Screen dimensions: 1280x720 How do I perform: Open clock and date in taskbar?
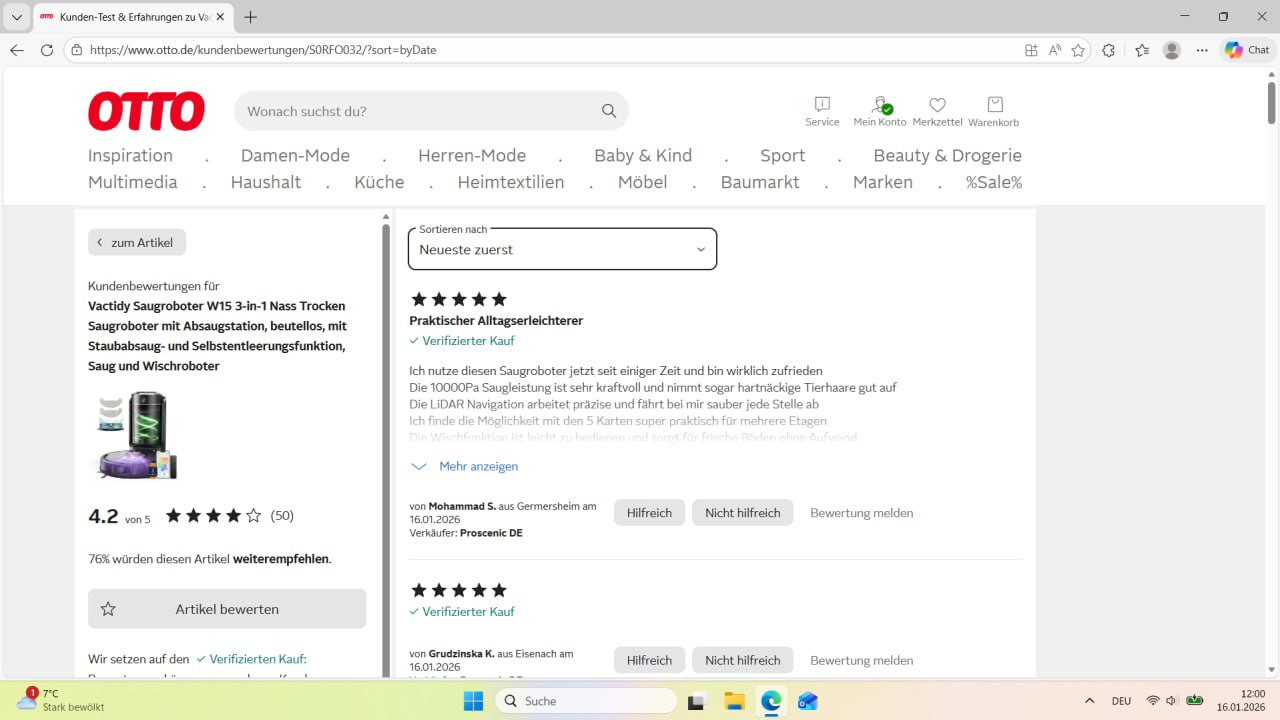tap(1241, 700)
